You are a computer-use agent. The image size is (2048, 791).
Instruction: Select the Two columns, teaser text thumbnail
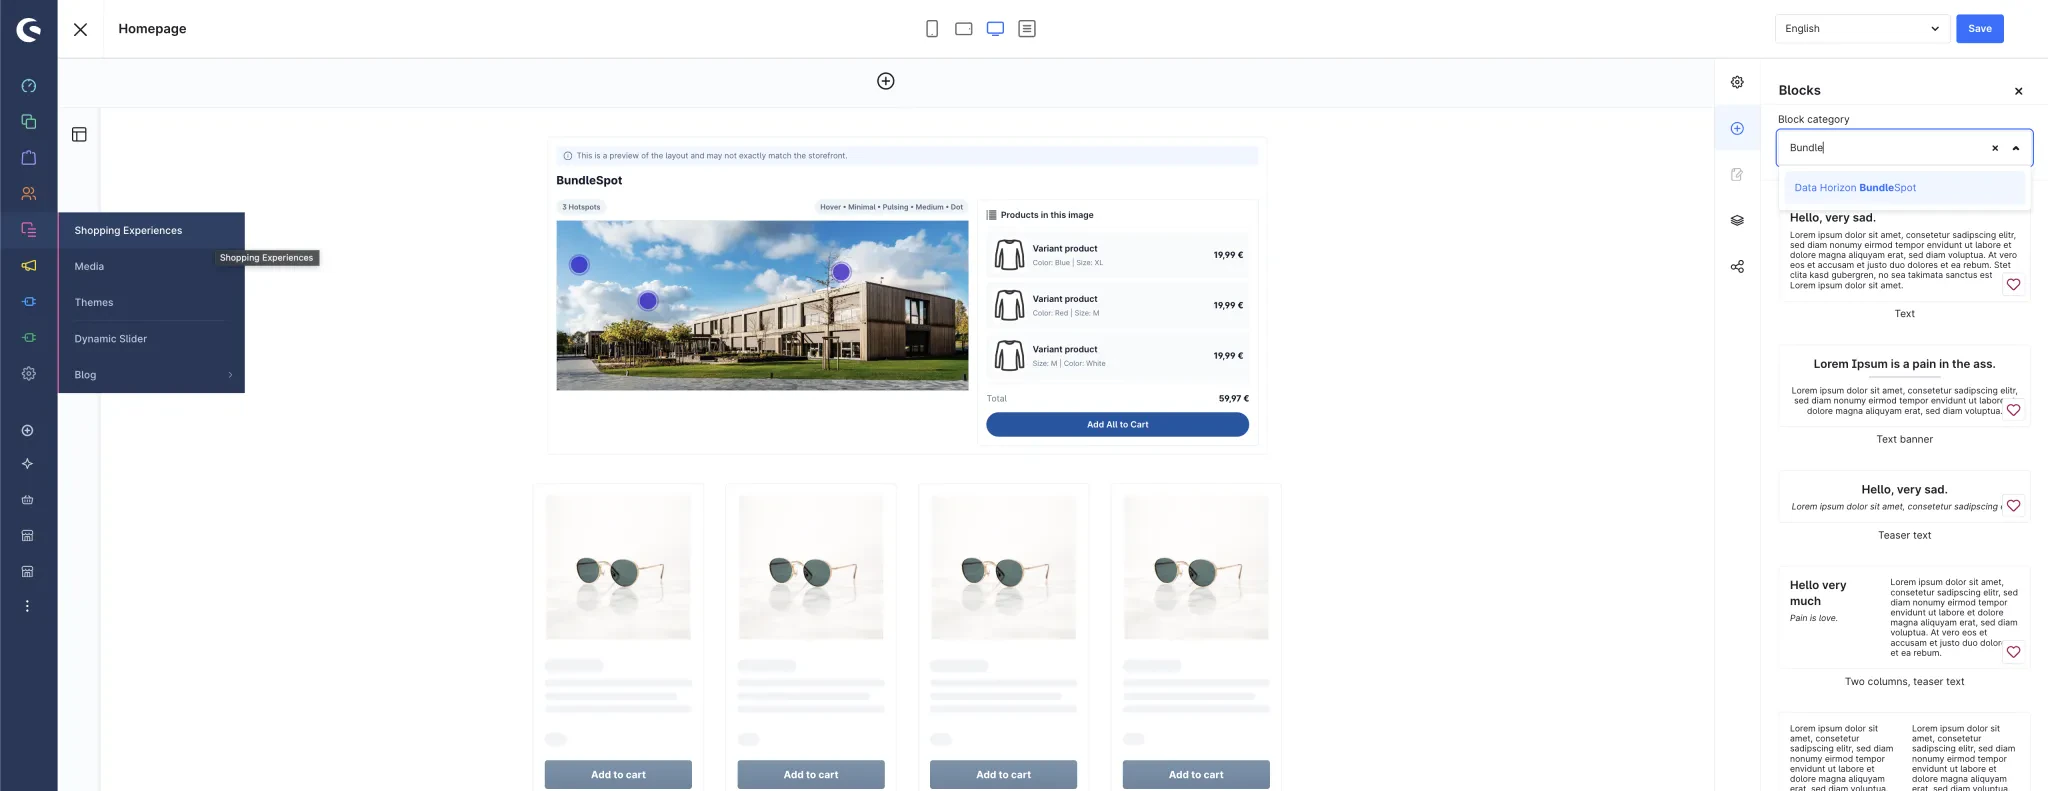(1904, 618)
